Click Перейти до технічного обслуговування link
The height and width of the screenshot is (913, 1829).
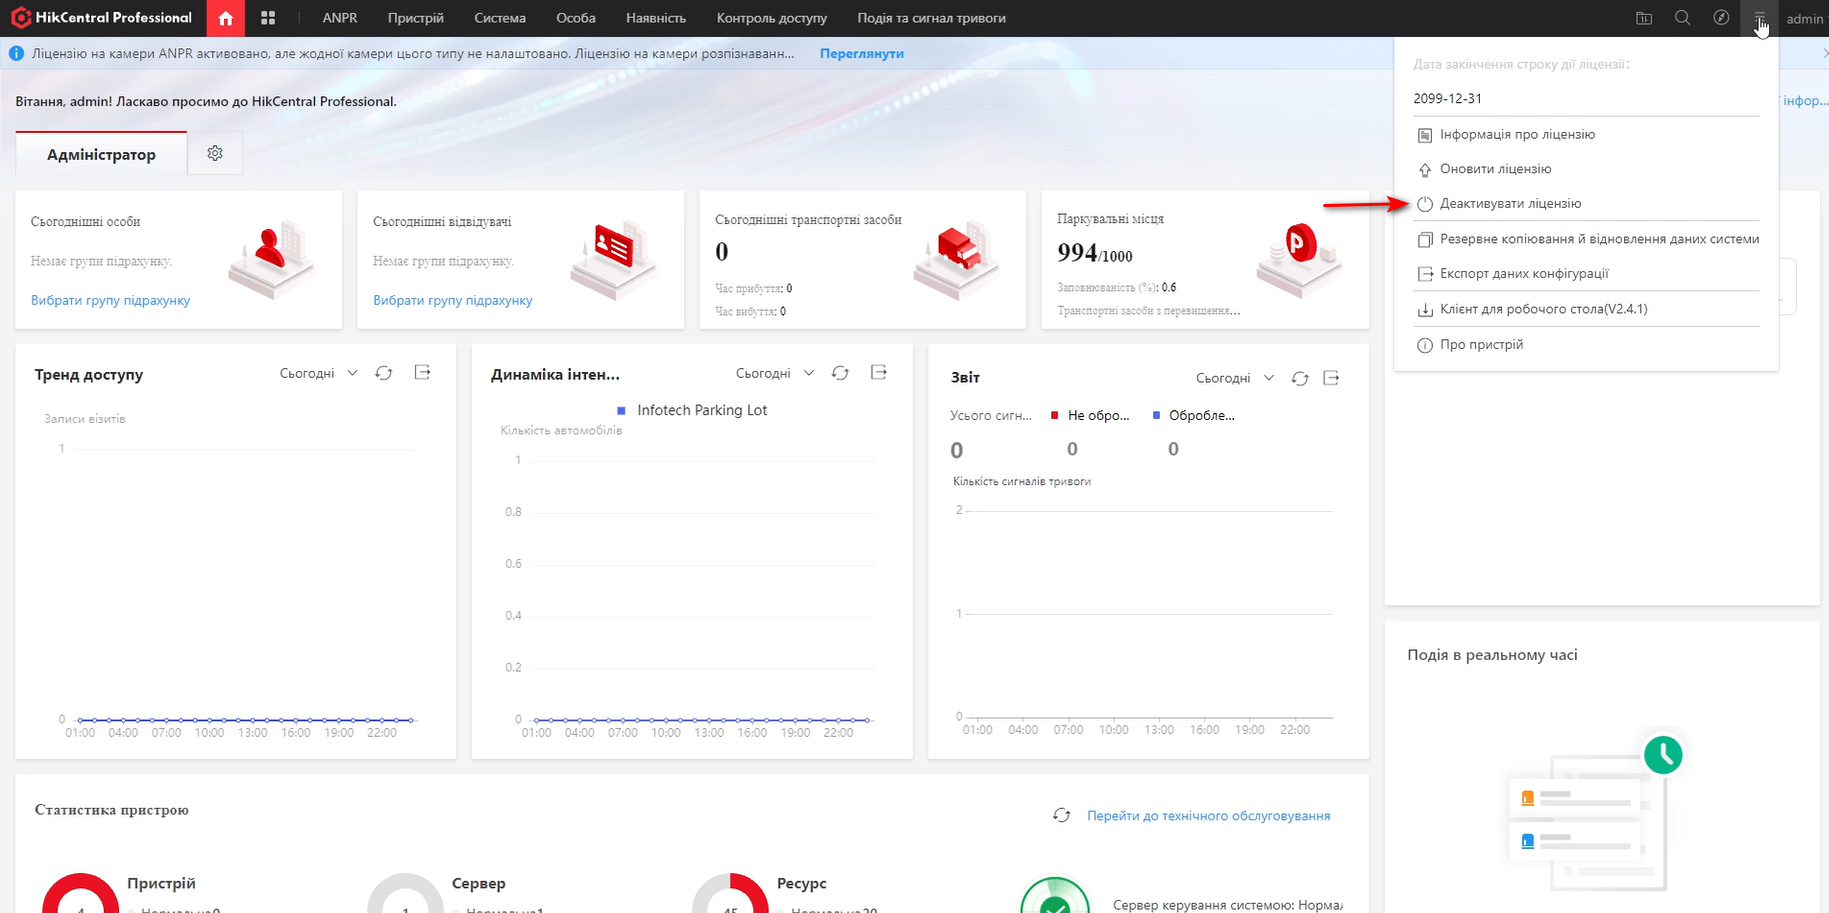point(1208,816)
